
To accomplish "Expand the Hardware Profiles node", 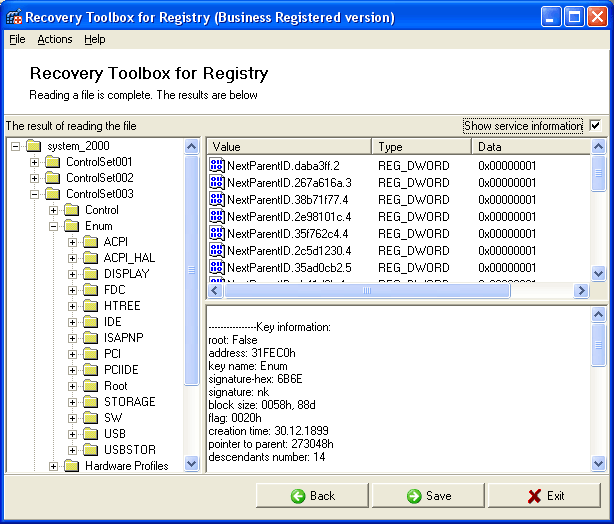I will click(x=54, y=466).
